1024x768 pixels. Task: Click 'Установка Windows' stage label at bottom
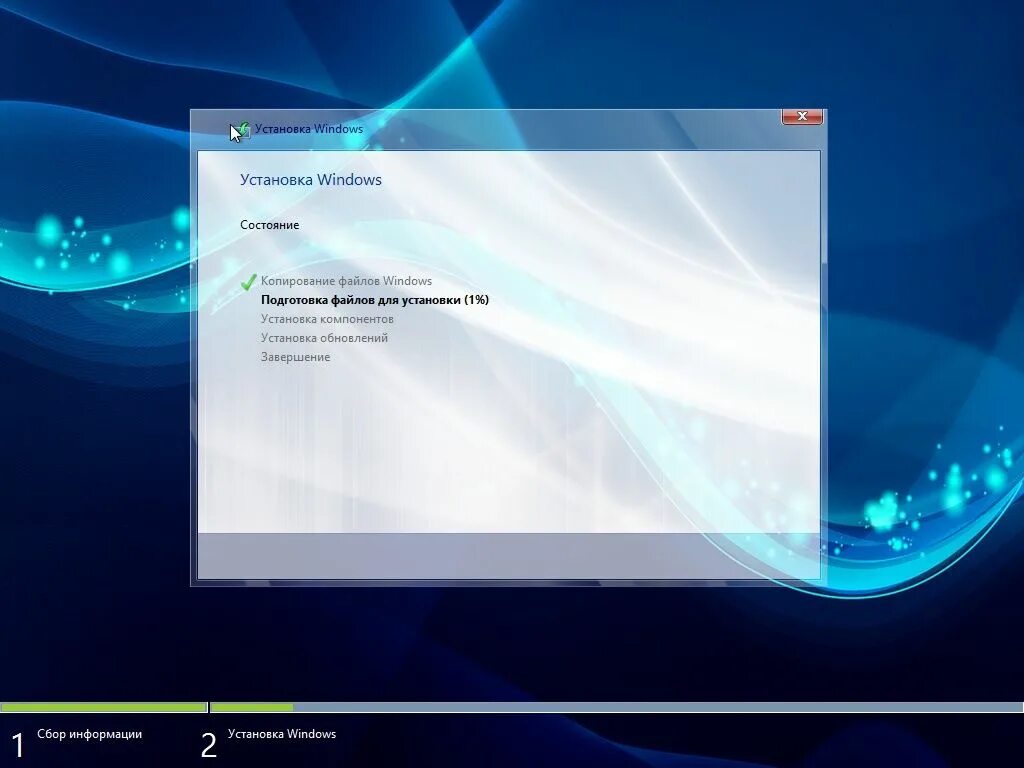282,734
